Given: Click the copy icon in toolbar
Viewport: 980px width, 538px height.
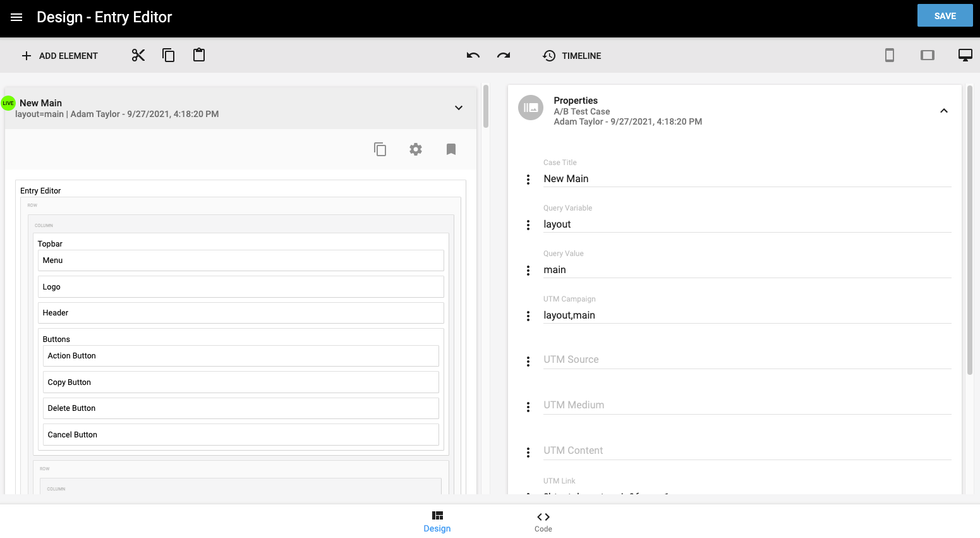Looking at the screenshot, I should (168, 56).
